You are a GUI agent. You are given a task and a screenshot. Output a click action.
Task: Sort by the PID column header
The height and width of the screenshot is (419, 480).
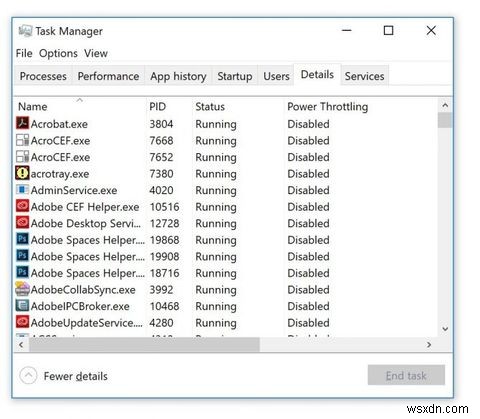157,107
